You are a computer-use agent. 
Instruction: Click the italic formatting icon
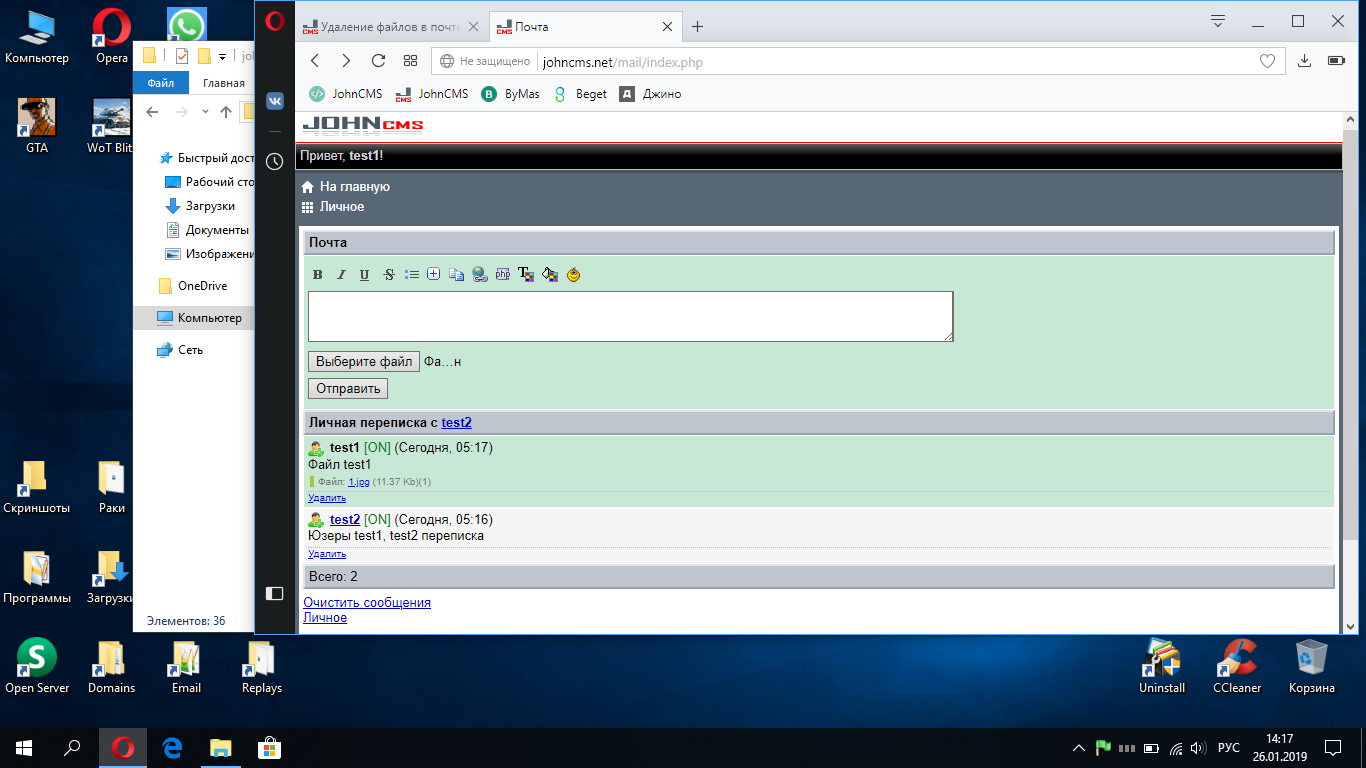tap(341, 275)
